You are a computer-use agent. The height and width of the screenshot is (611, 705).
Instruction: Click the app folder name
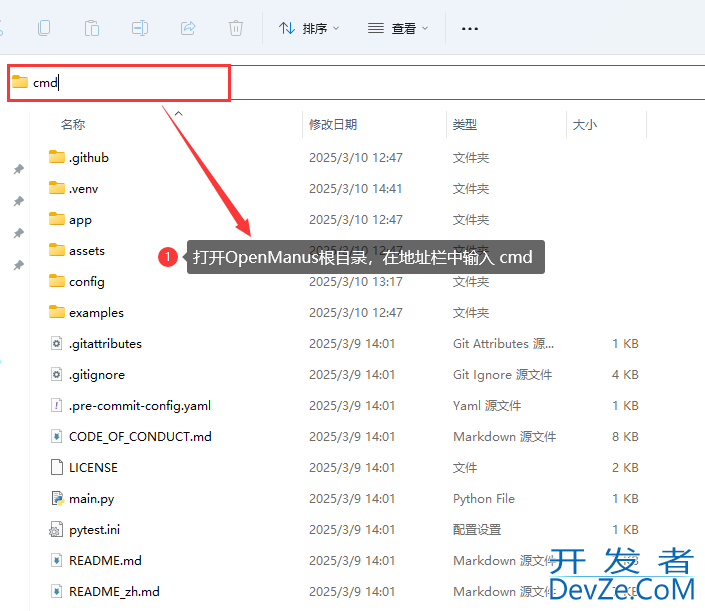(x=80, y=220)
